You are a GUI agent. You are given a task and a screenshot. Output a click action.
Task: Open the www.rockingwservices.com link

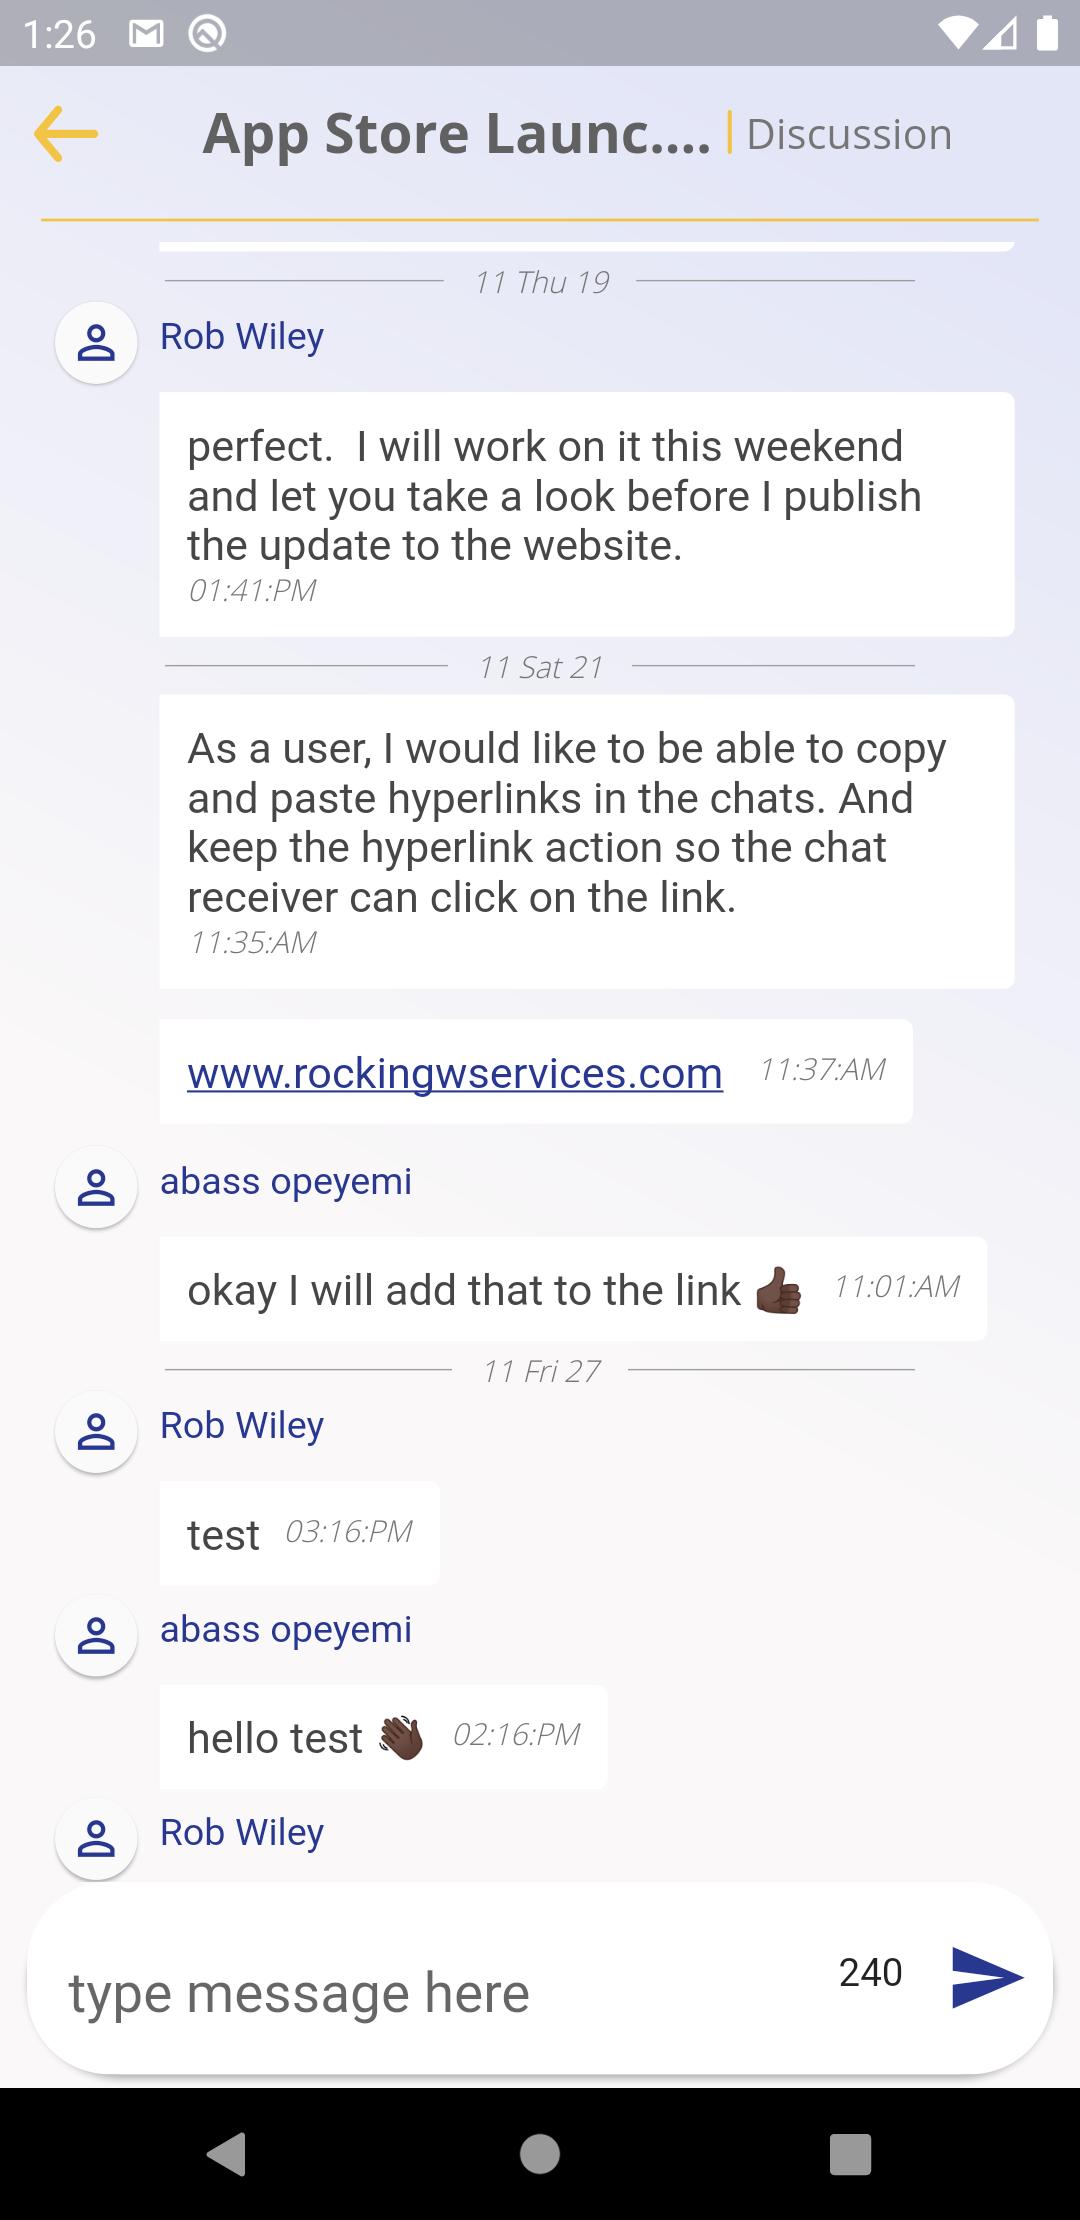[x=455, y=1073]
